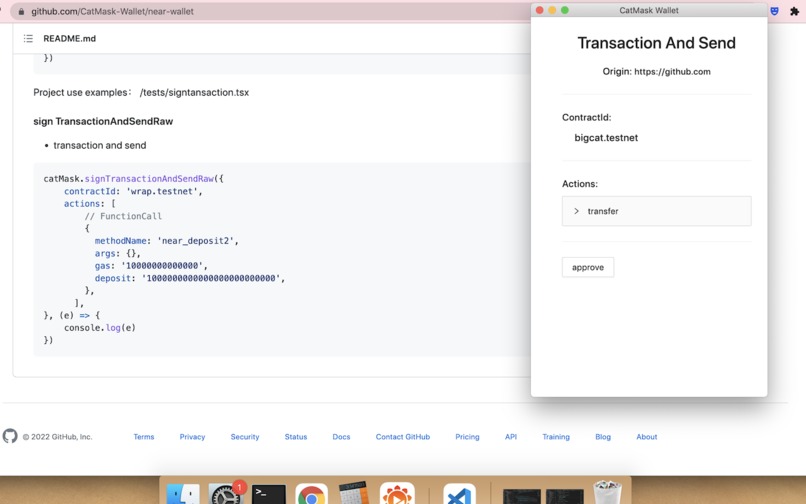This screenshot has height=504, width=806.
Task: Open the orange sun player app in dock
Action: (397, 494)
